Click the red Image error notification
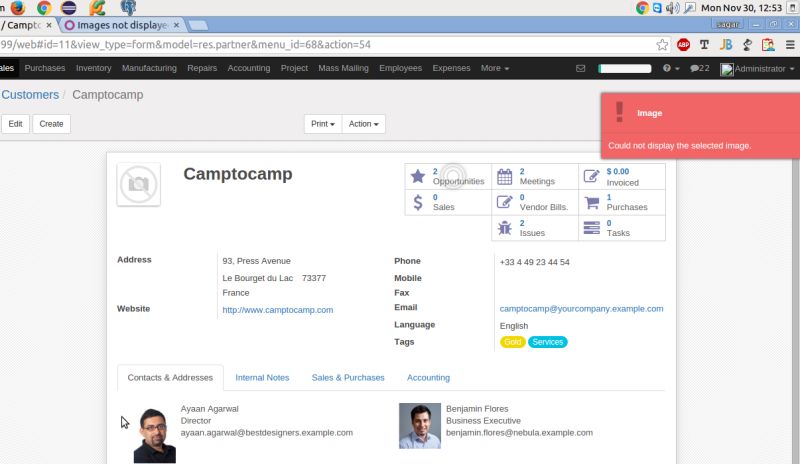800x464 pixels. [700, 126]
